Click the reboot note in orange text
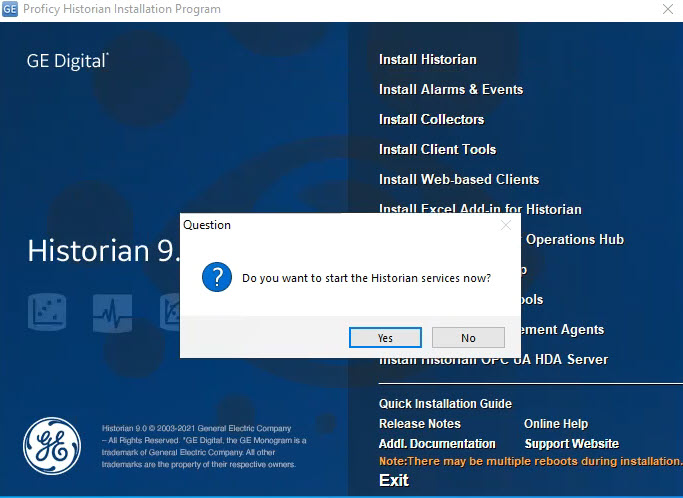 pos(531,461)
